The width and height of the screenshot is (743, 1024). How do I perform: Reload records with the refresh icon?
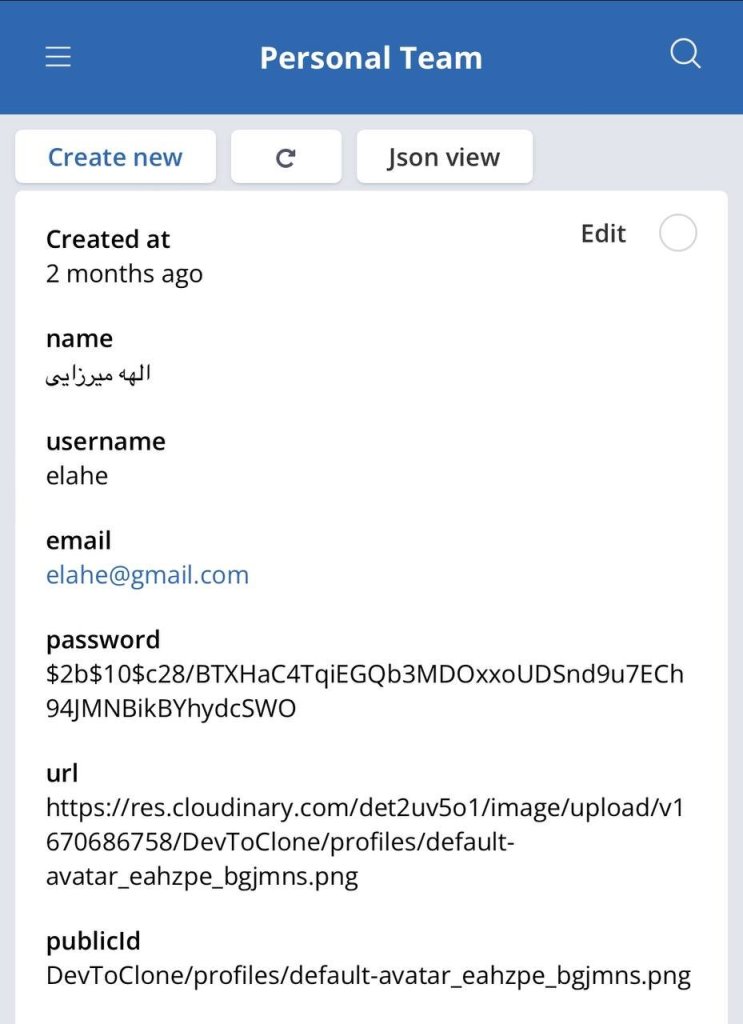click(x=286, y=157)
